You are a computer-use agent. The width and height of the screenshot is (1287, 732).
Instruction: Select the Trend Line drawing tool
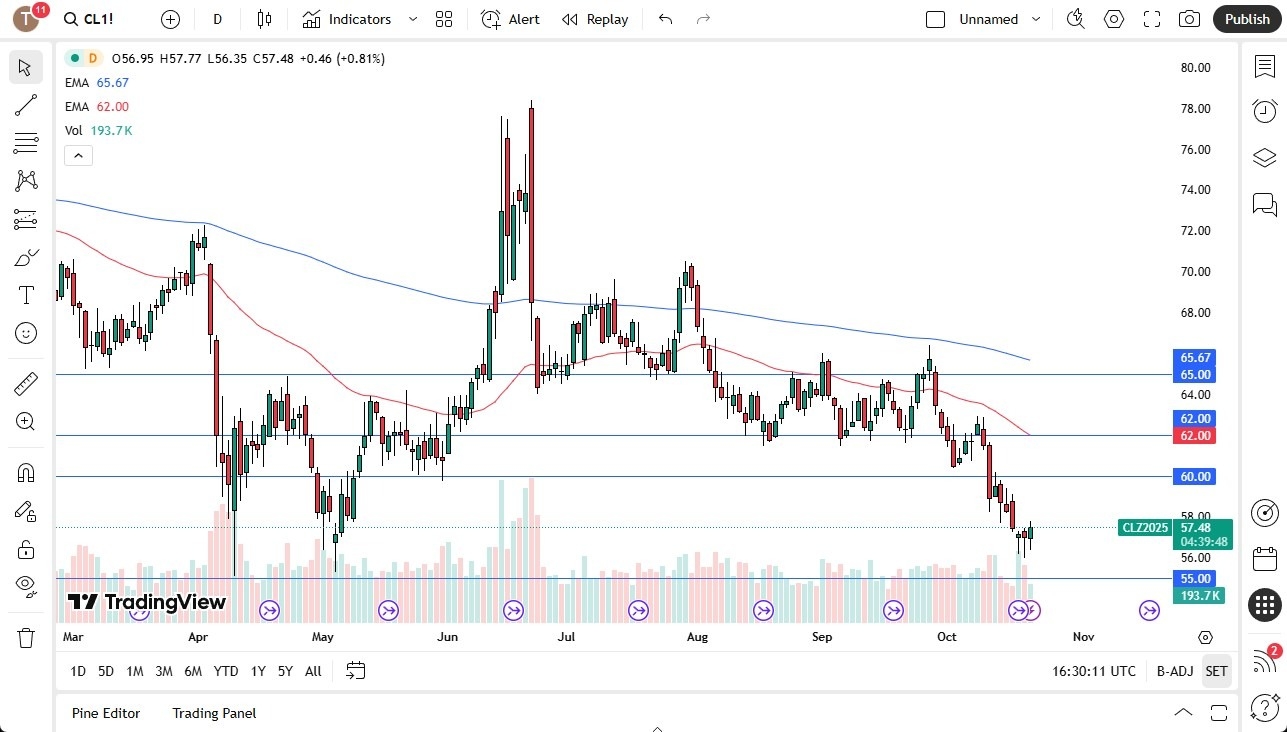[x=25, y=105]
